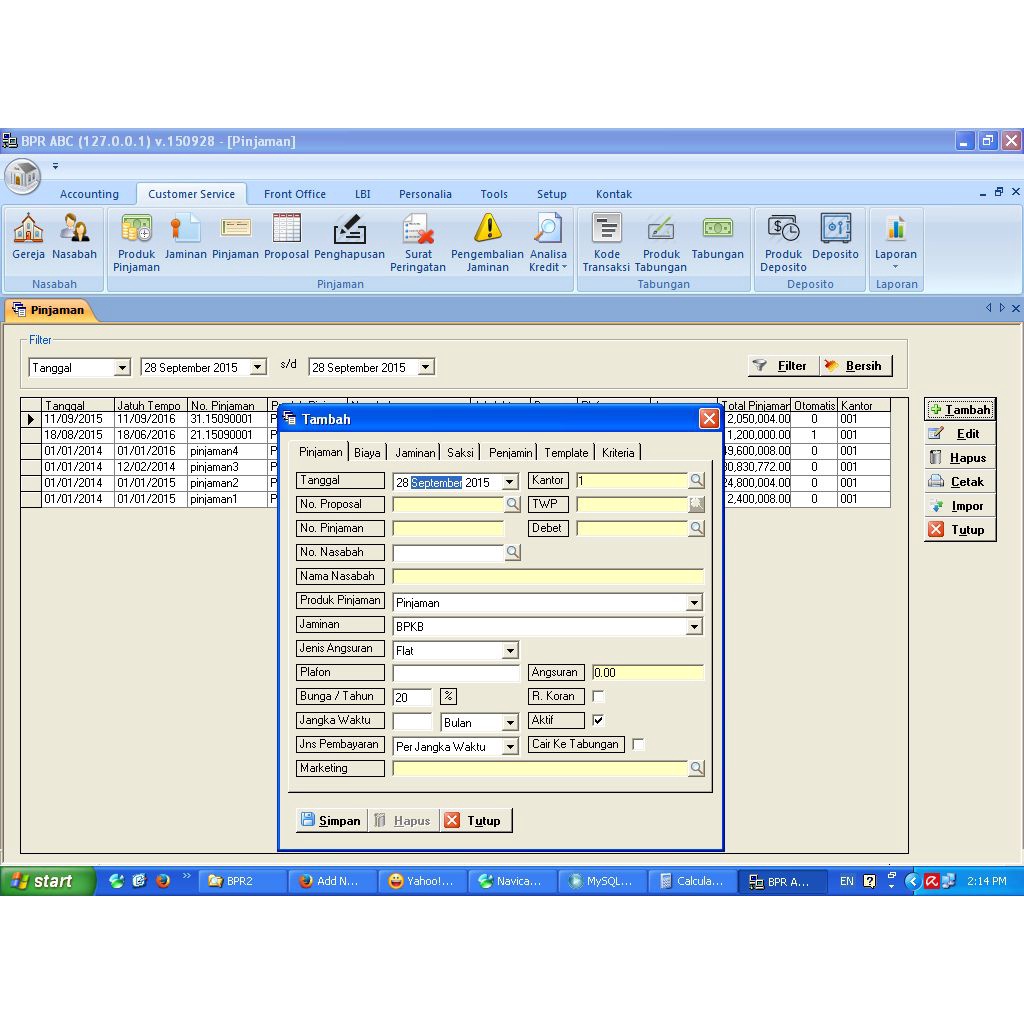Open the Surat Peringatan icon

418,242
